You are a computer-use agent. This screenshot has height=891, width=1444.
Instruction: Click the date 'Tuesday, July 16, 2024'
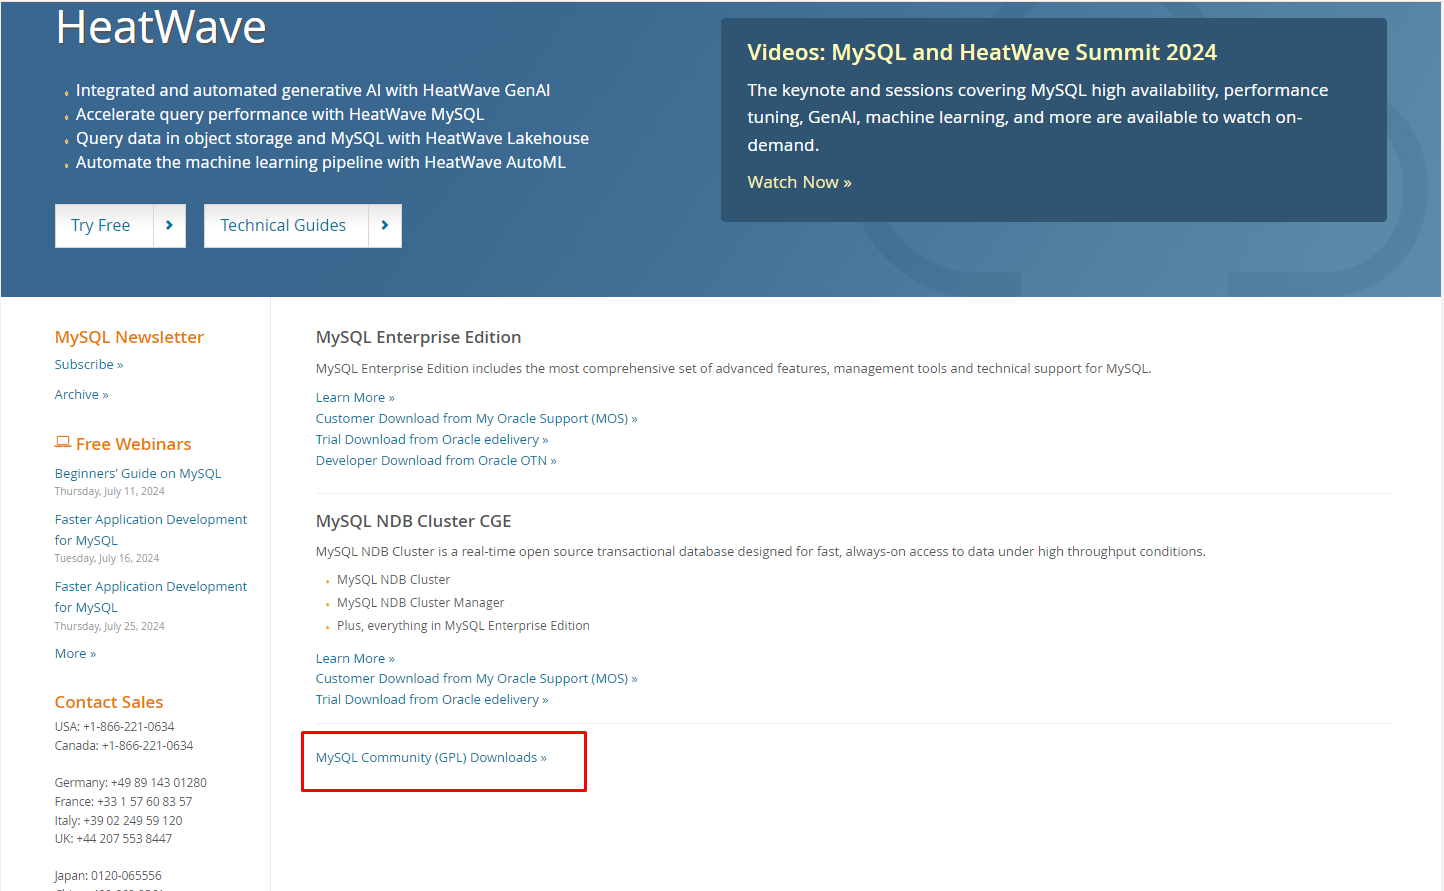pos(107,559)
